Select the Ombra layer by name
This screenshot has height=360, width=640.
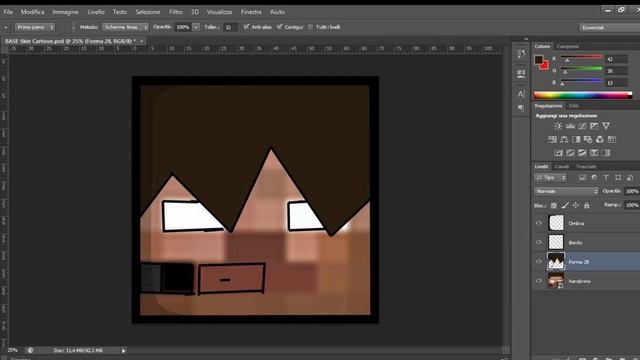[x=576, y=223]
